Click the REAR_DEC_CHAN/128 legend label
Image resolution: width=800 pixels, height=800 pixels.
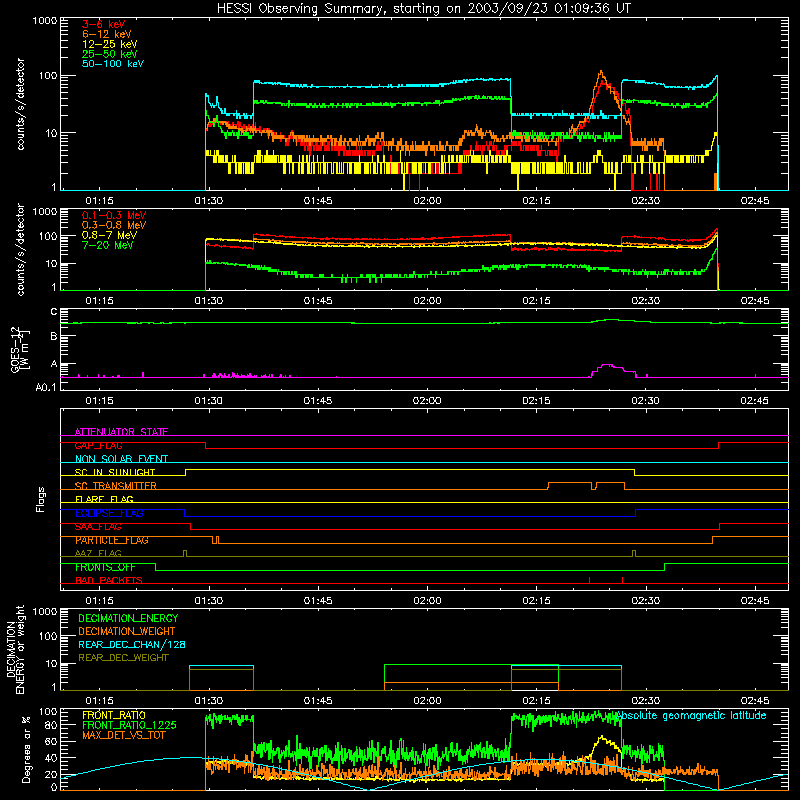coord(132,644)
